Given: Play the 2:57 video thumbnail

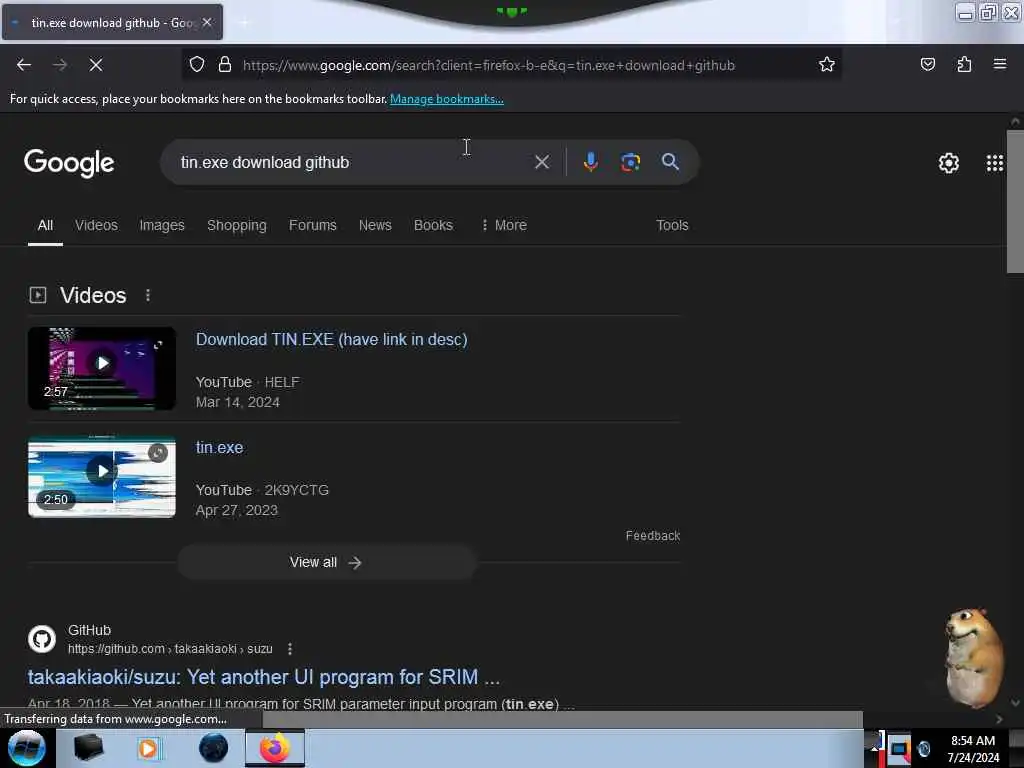Looking at the screenshot, I should (102, 368).
